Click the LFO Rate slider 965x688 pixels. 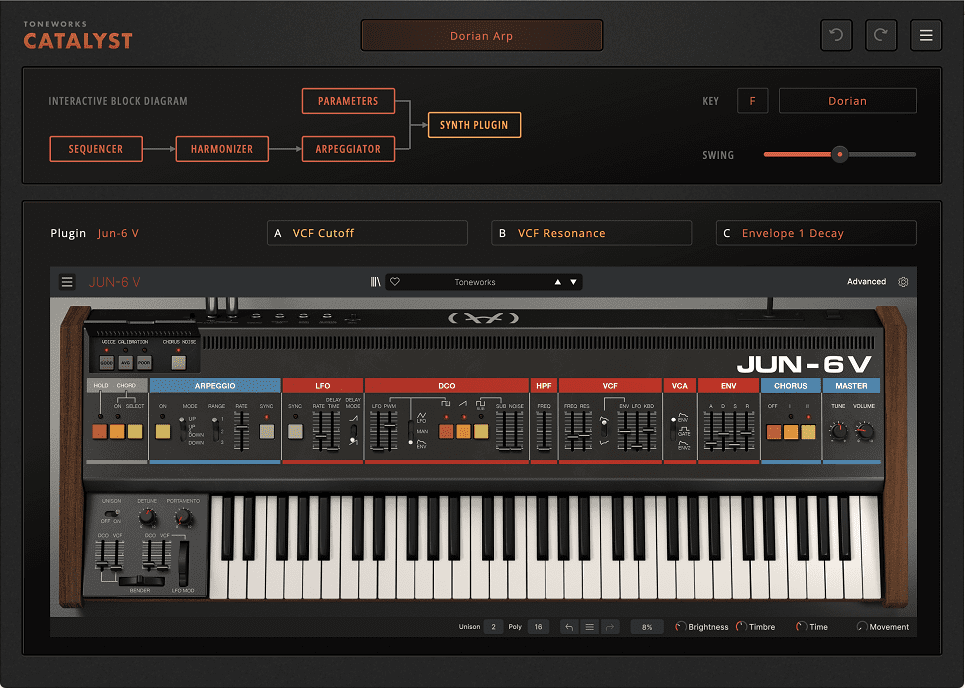tap(320, 431)
